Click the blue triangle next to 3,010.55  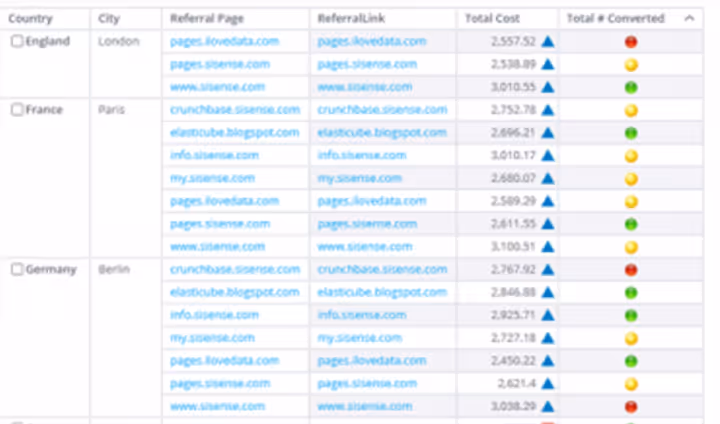coord(547,87)
